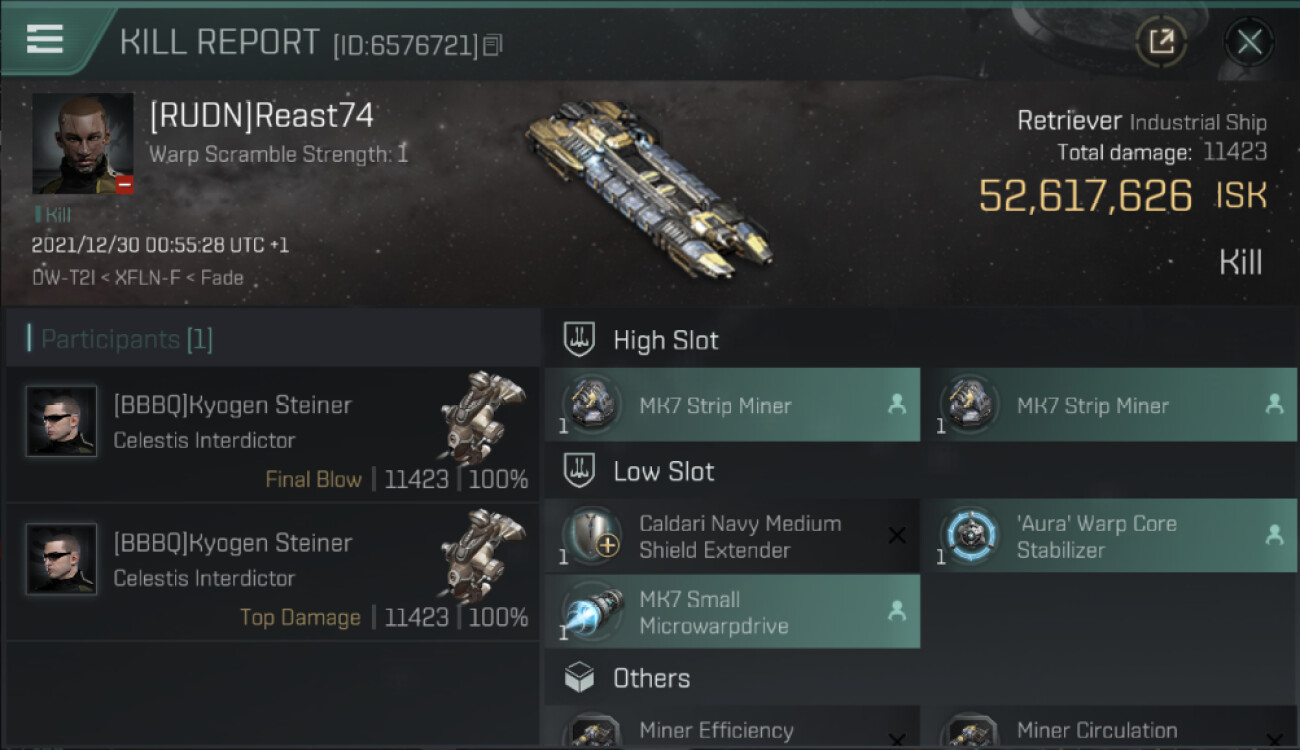This screenshot has width=1300, height=750.
Task: Select the first MK7 Strip Miner module icon
Action: [591, 405]
